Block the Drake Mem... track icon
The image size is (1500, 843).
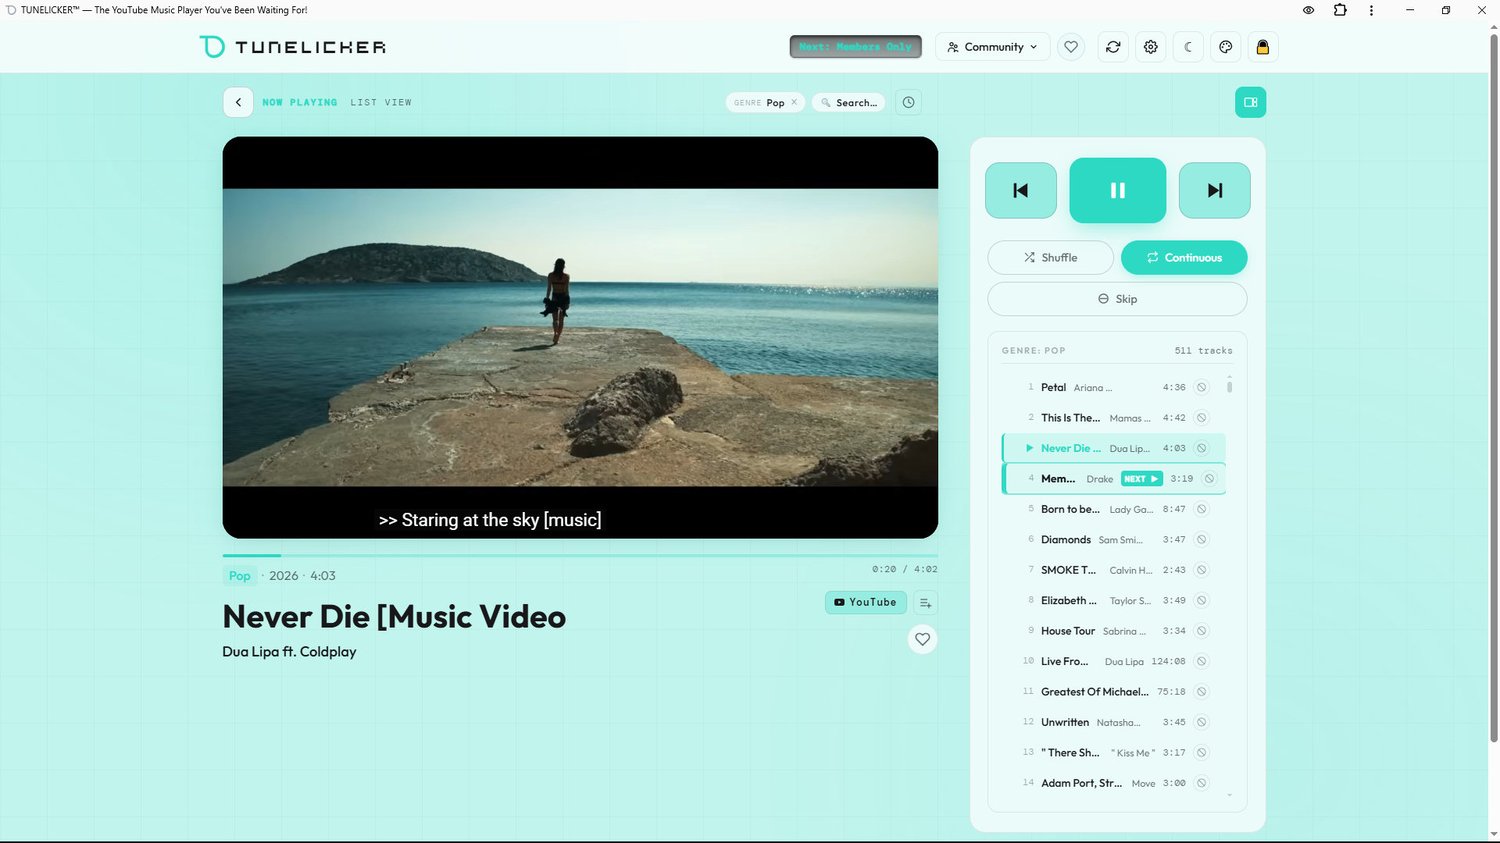point(1209,479)
